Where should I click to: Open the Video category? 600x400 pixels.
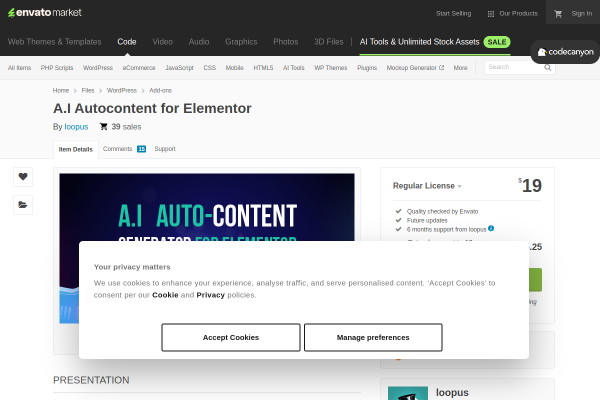(163, 42)
